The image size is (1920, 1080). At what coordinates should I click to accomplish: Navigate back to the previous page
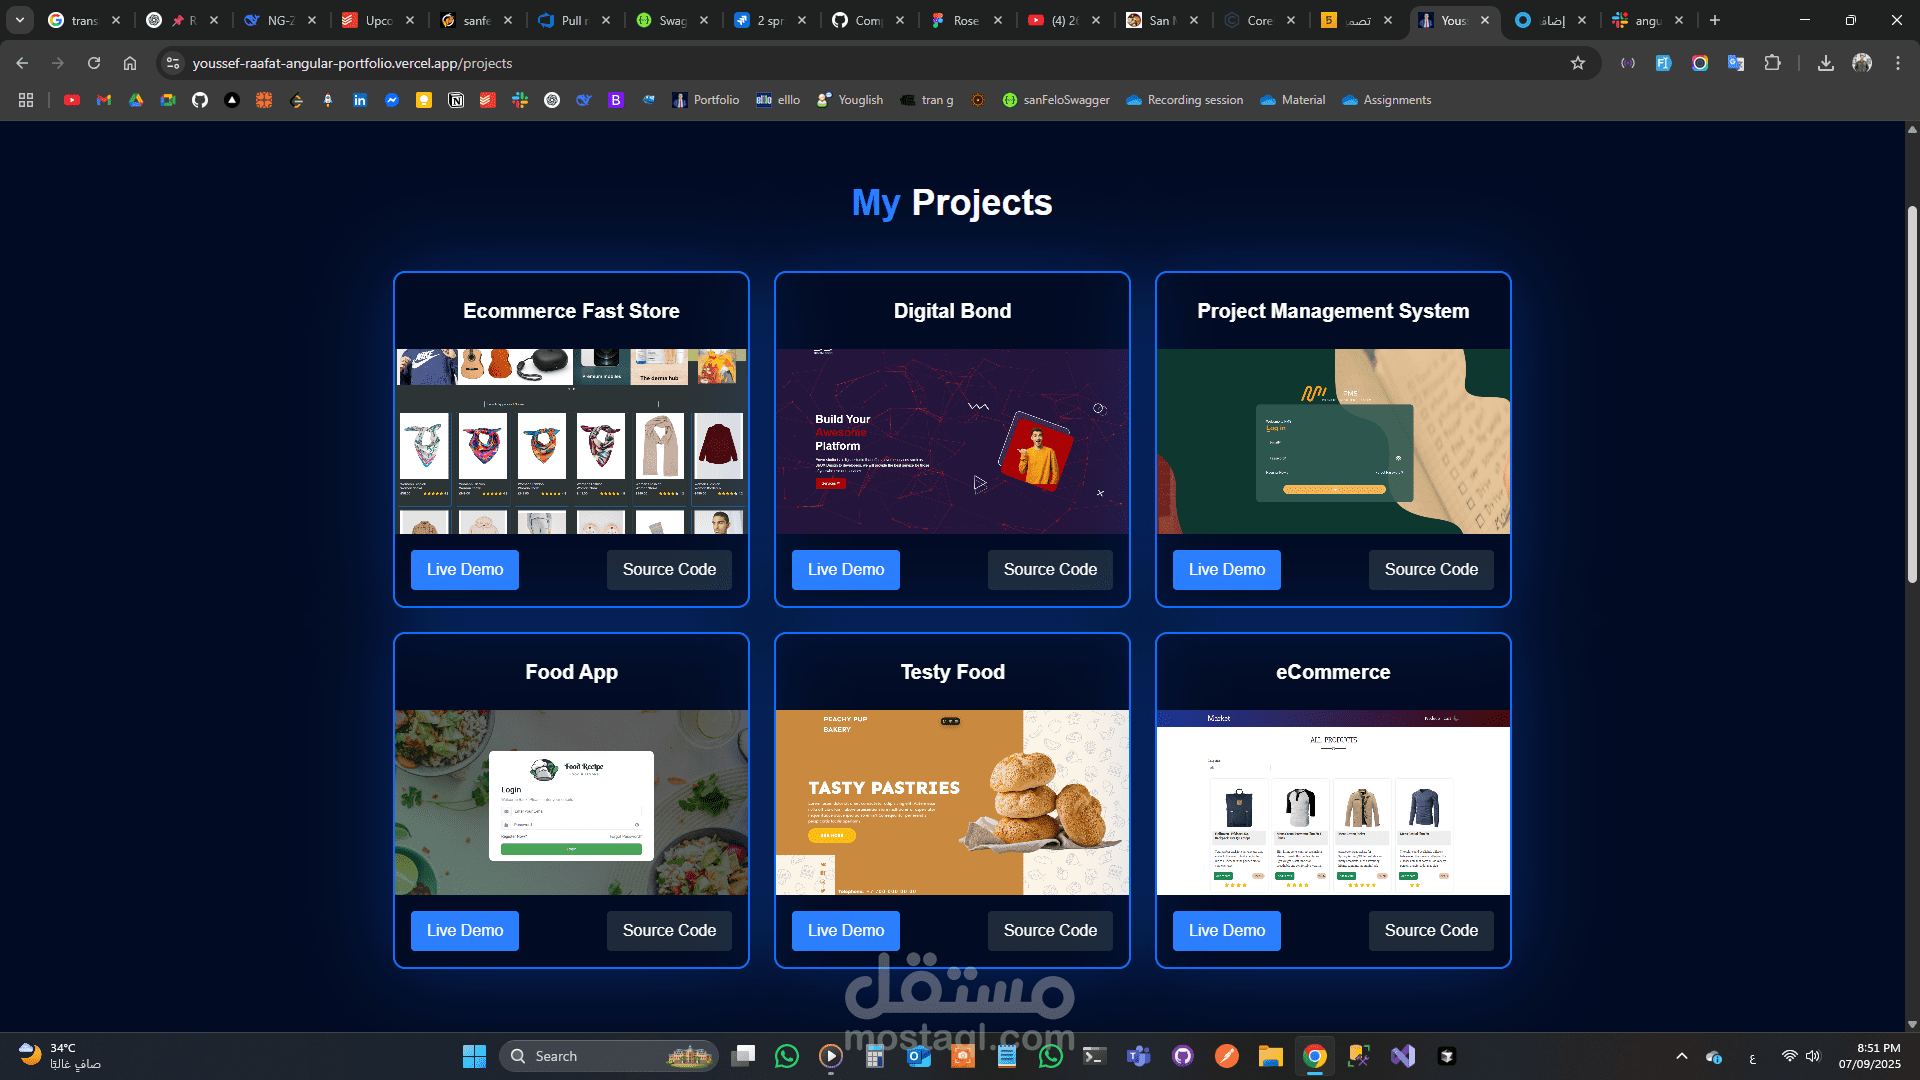click(22, 63)
